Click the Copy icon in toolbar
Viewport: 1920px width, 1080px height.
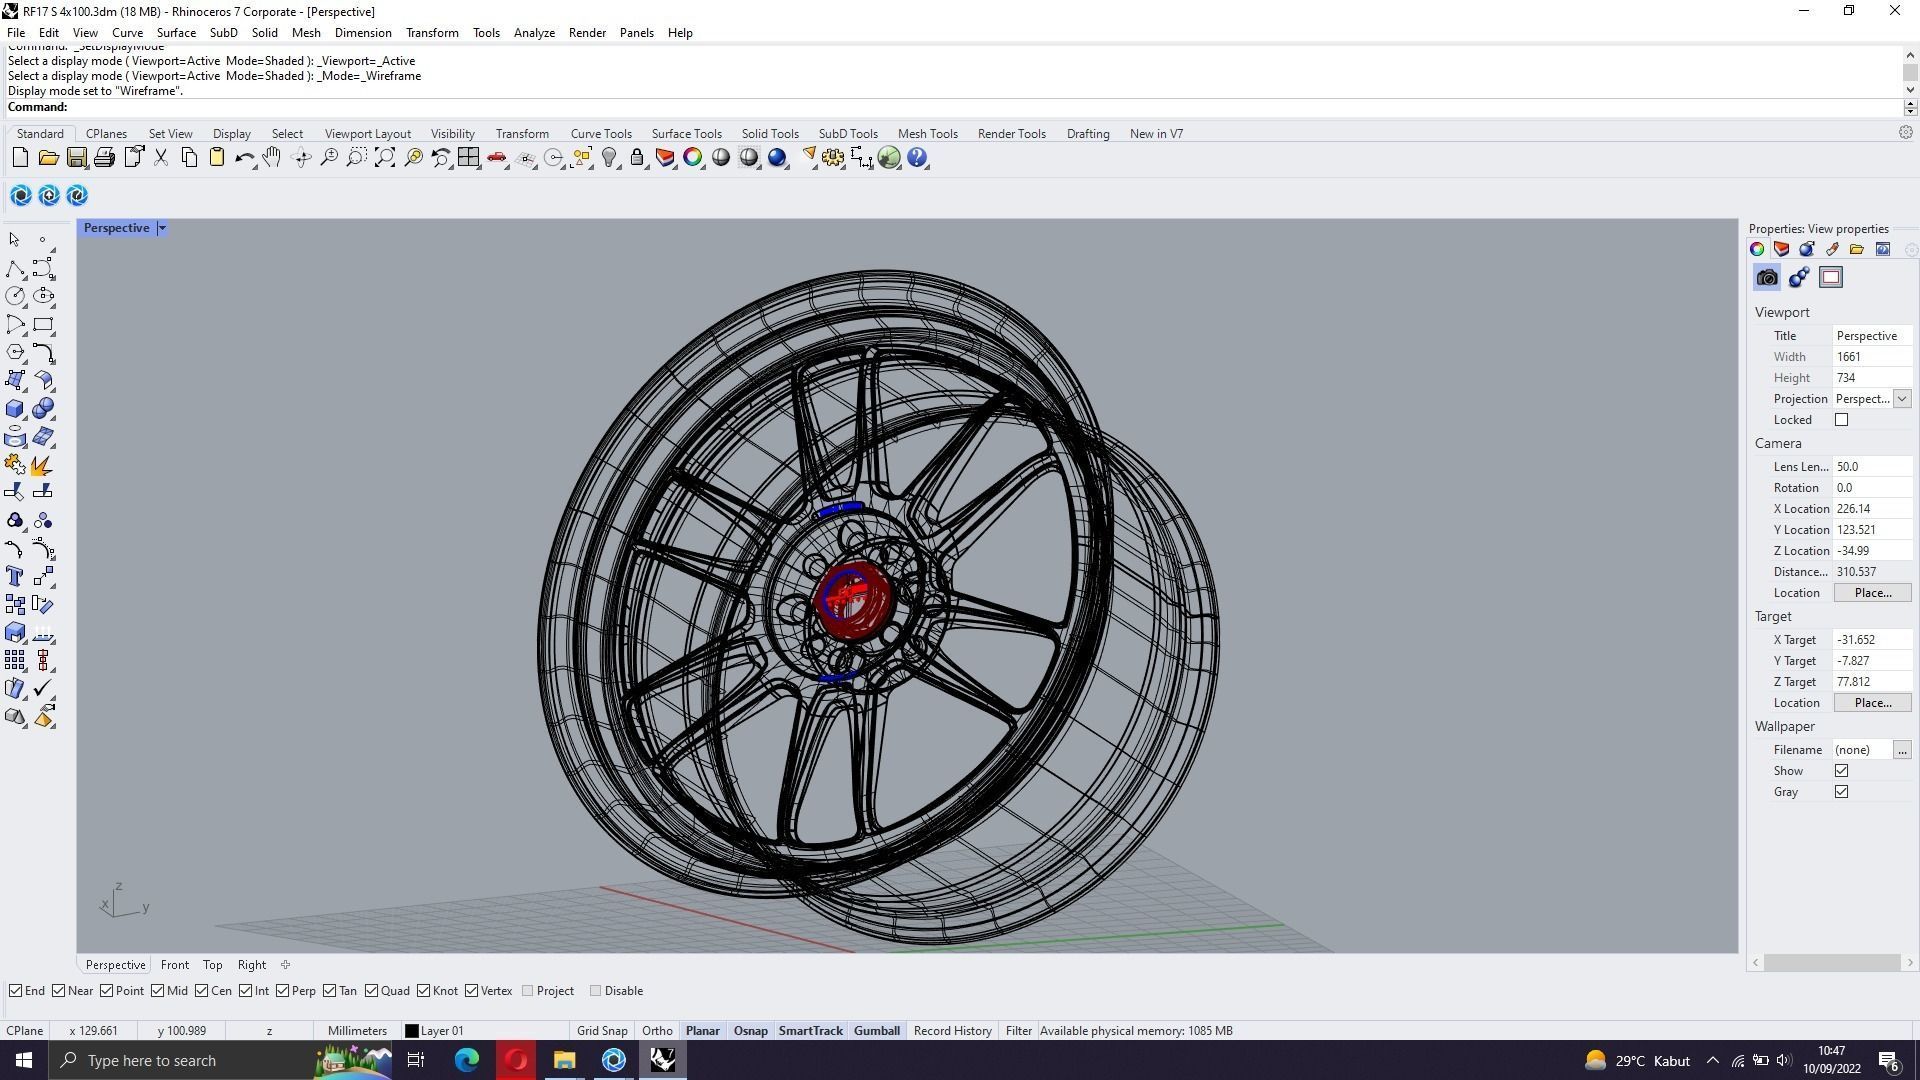(189, 158)
